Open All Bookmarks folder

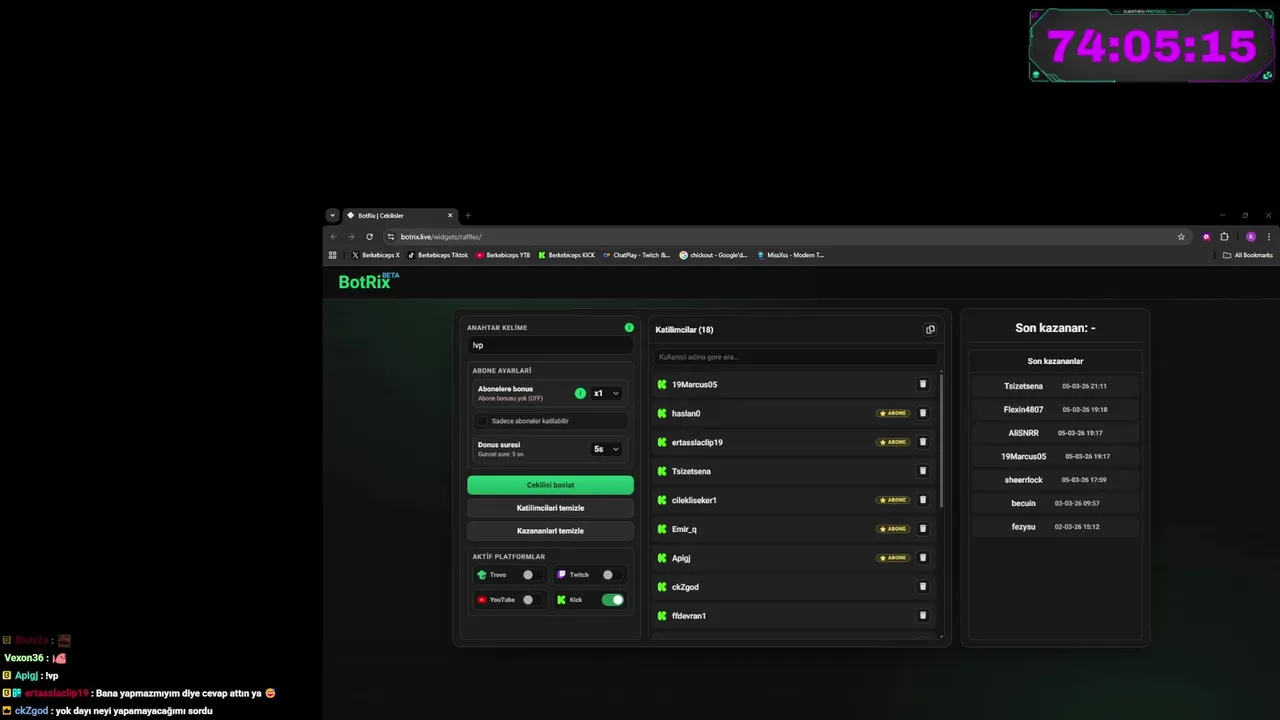click(1248, 255)
